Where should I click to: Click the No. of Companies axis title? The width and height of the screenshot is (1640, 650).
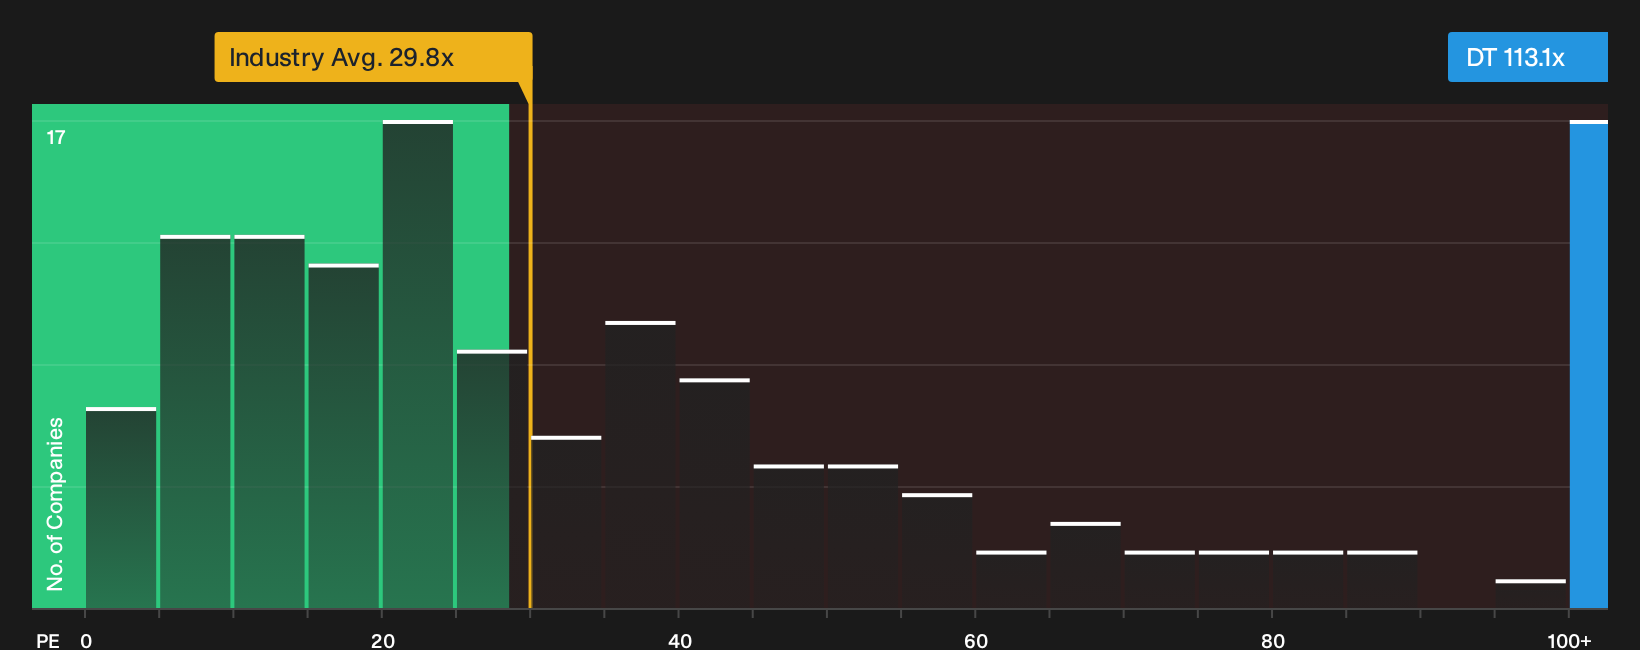coord(55,504)
